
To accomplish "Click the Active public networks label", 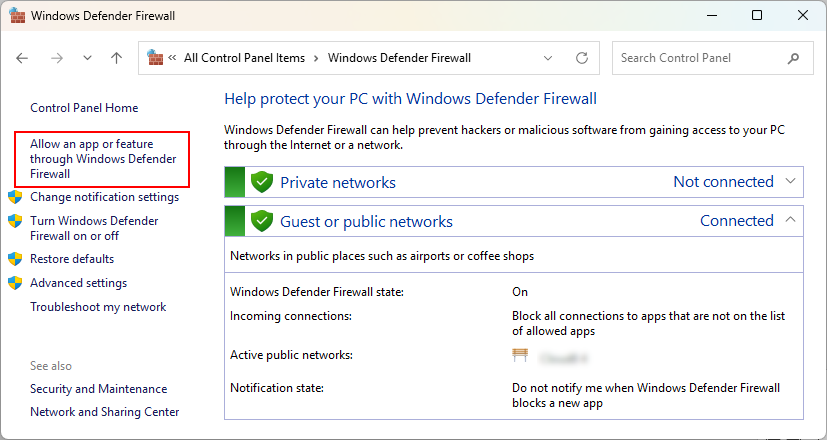I will [x=291, y=355].
